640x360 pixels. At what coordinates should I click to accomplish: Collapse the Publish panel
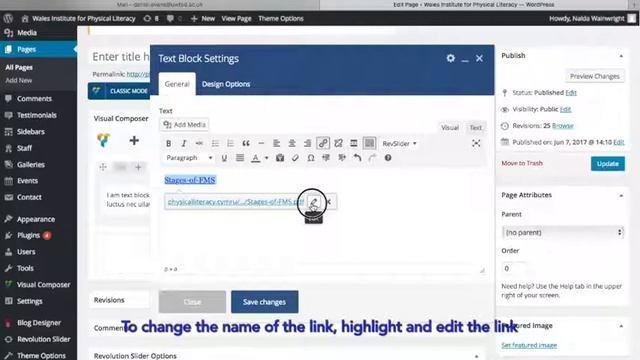point(621,56)
